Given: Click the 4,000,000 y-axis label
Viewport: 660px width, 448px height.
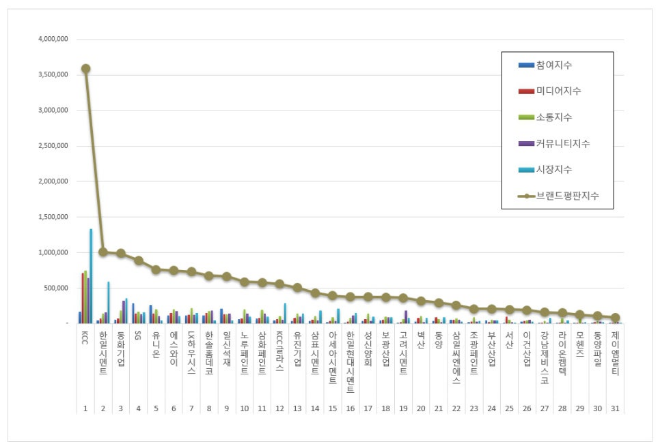Looking at the screenshot, I should (51, 39).
